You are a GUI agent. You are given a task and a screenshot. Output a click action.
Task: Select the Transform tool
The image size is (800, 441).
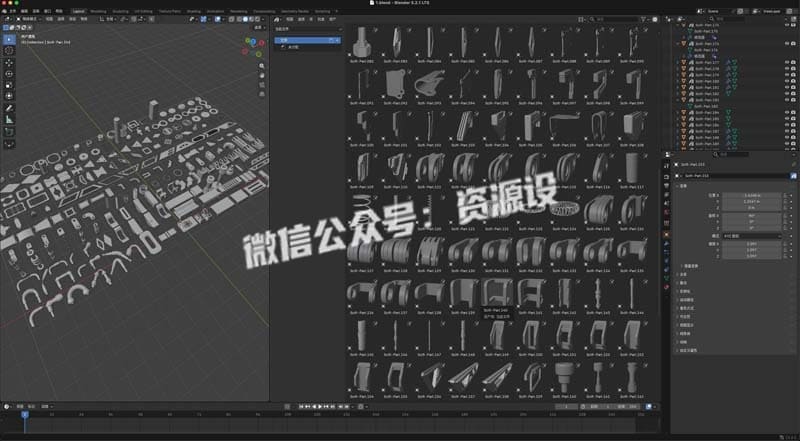(9, 96)
